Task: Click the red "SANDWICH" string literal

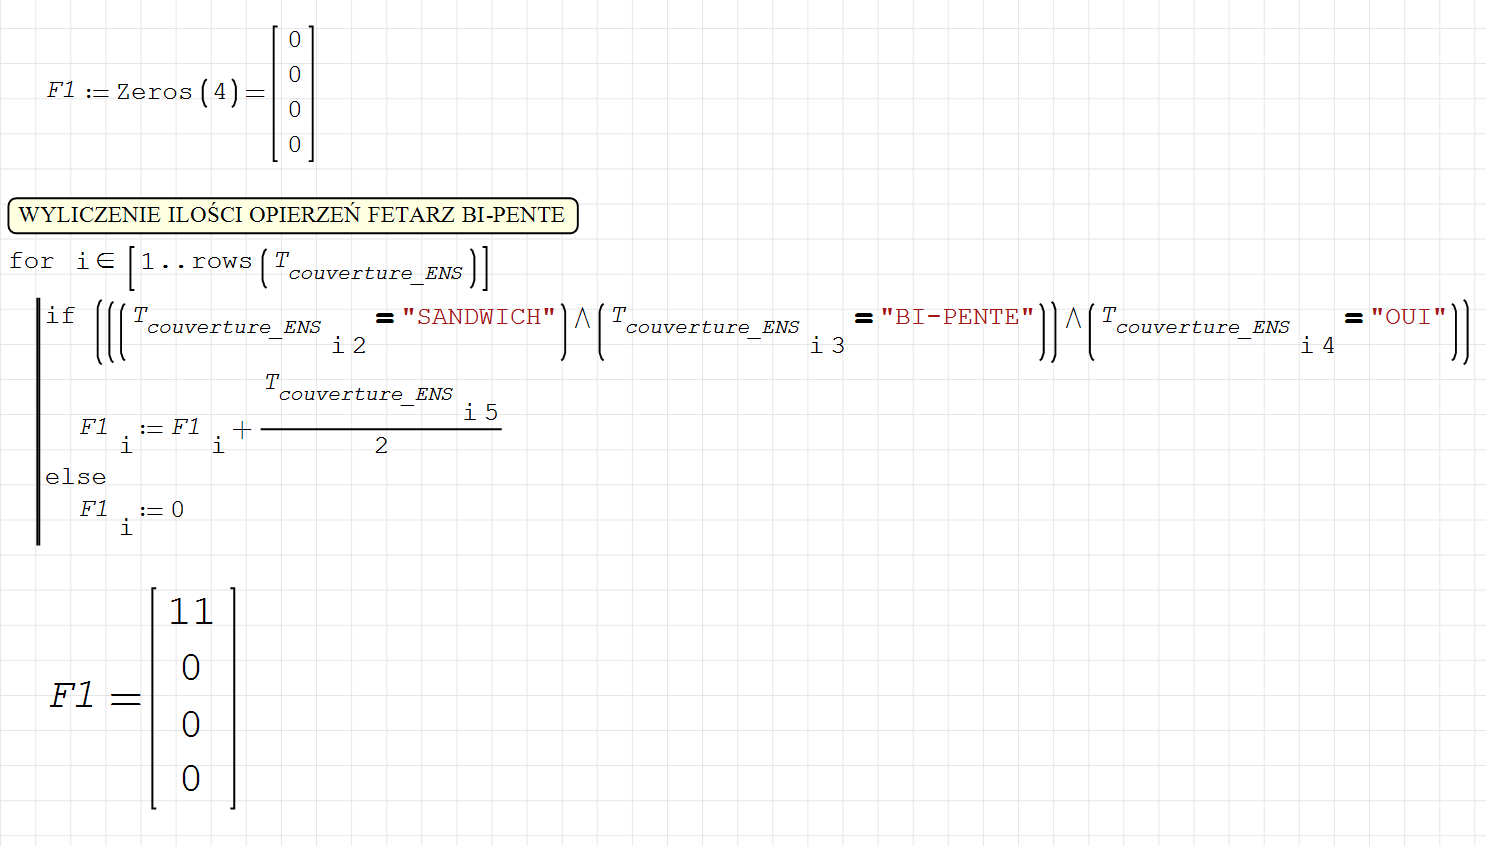Action: (478, 317)
